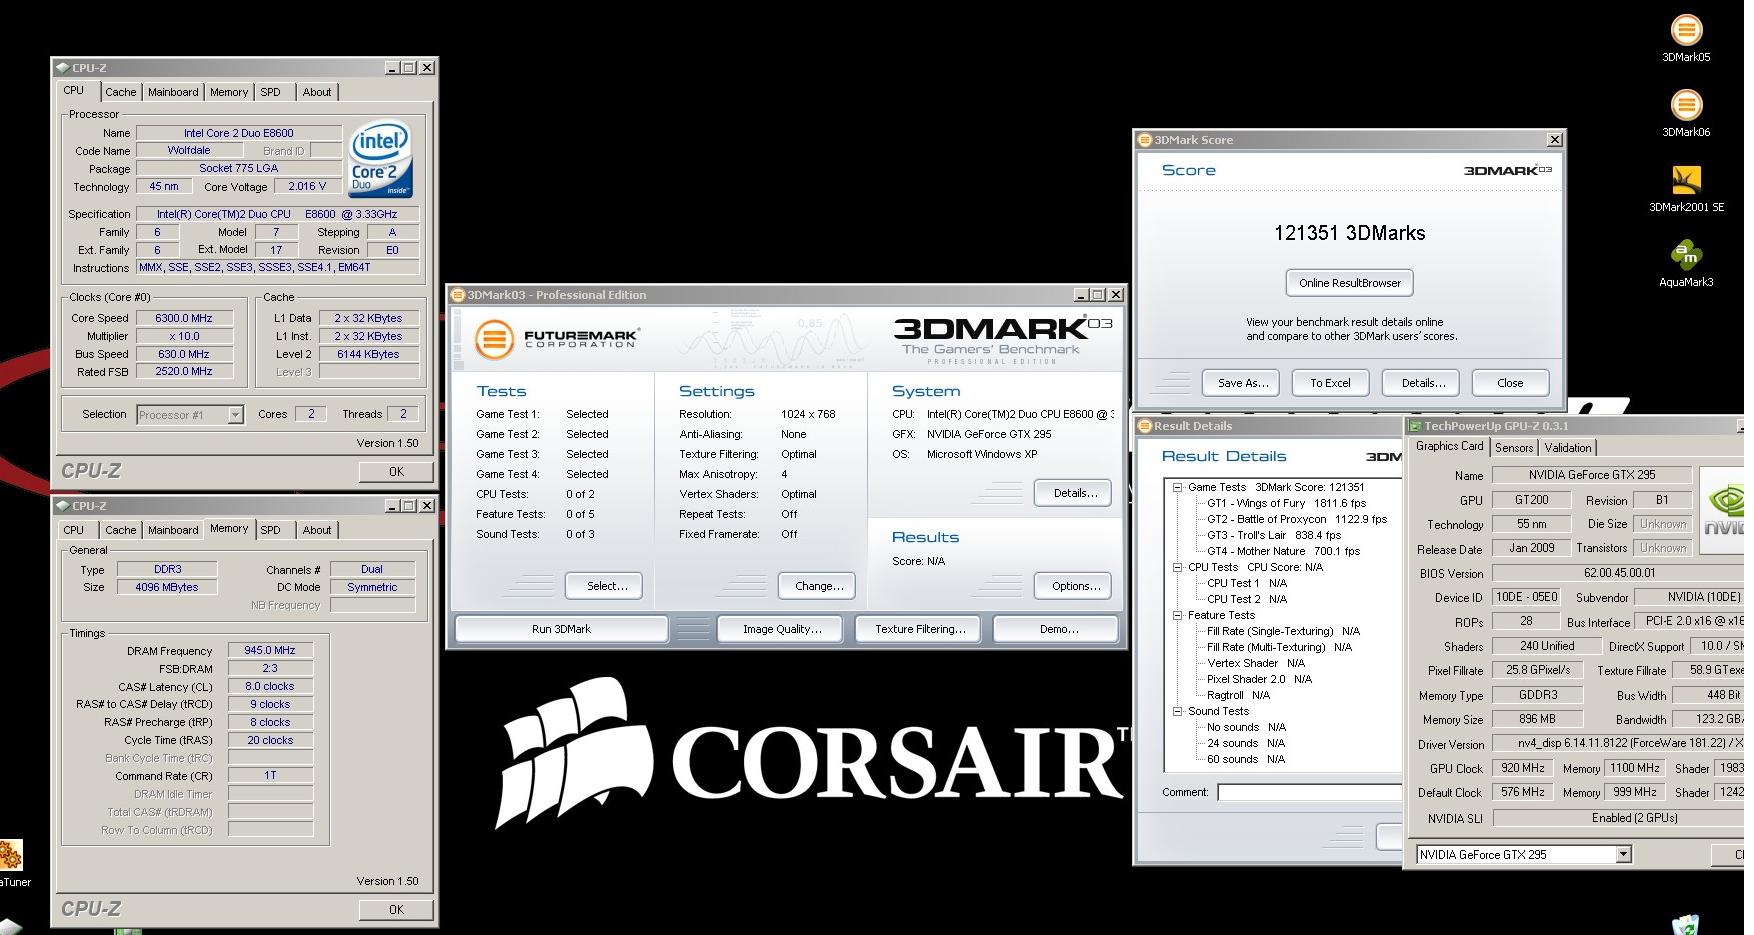Click Run 3DMark button

coord(561,629)
